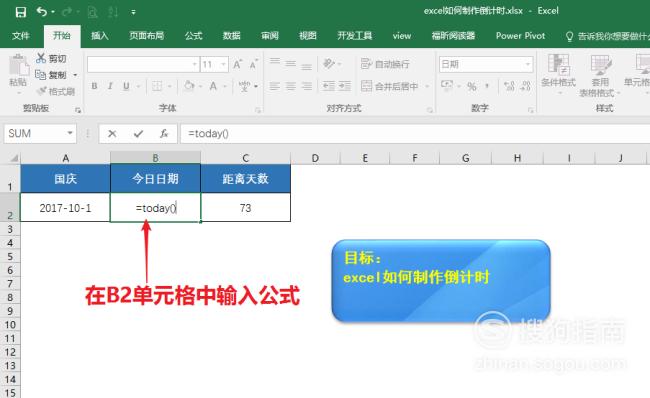The image size is (650, 398).
Task: Click the 剪切 cut button
Action: (51, 58)
